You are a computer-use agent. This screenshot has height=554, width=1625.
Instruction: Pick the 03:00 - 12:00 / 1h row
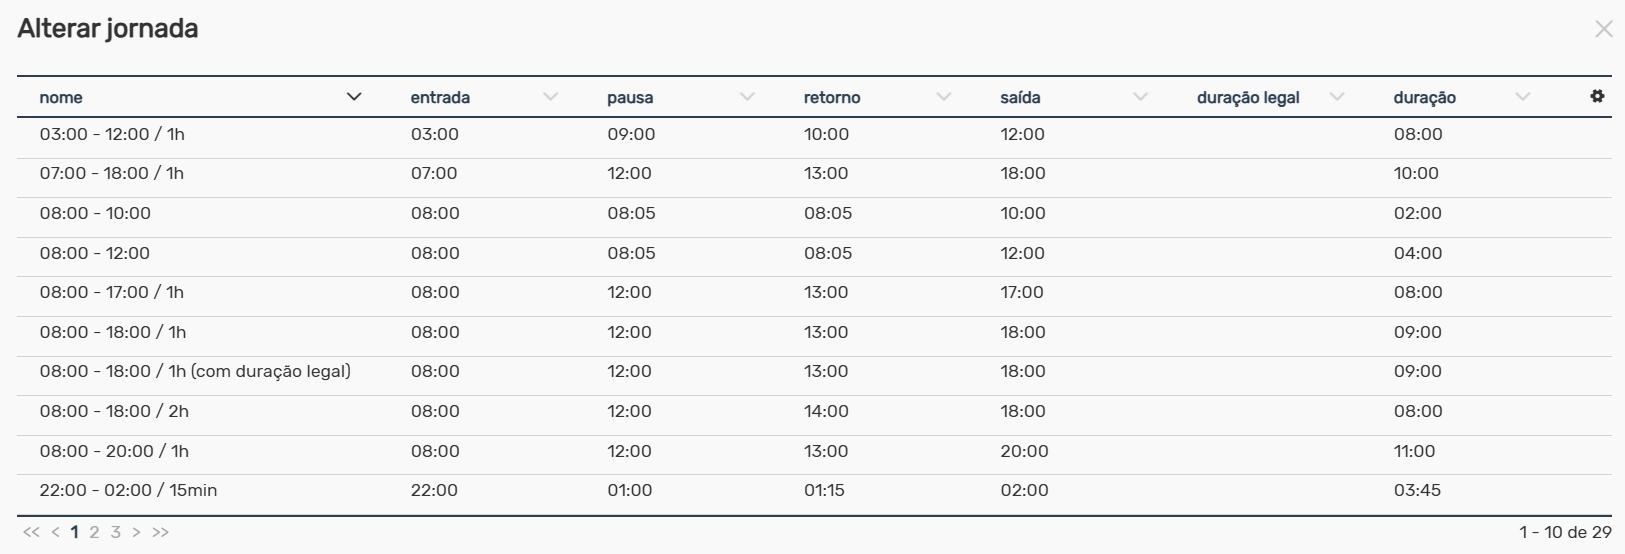coord(814,135)
